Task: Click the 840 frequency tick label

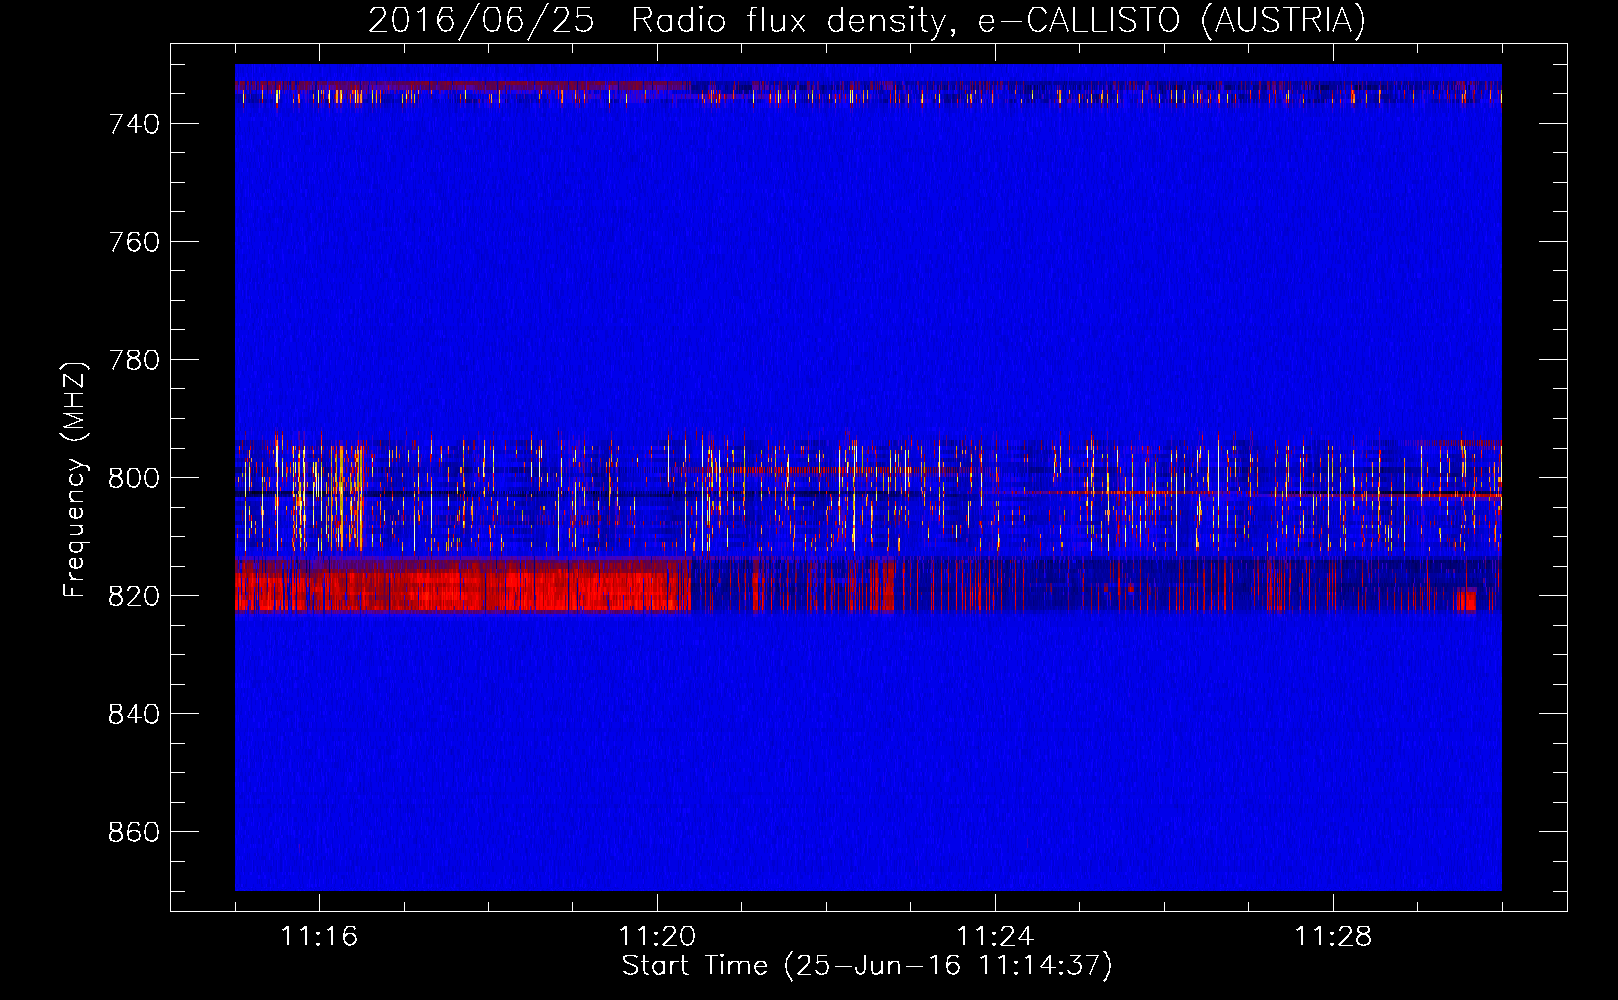Action: tap(134, 714)
